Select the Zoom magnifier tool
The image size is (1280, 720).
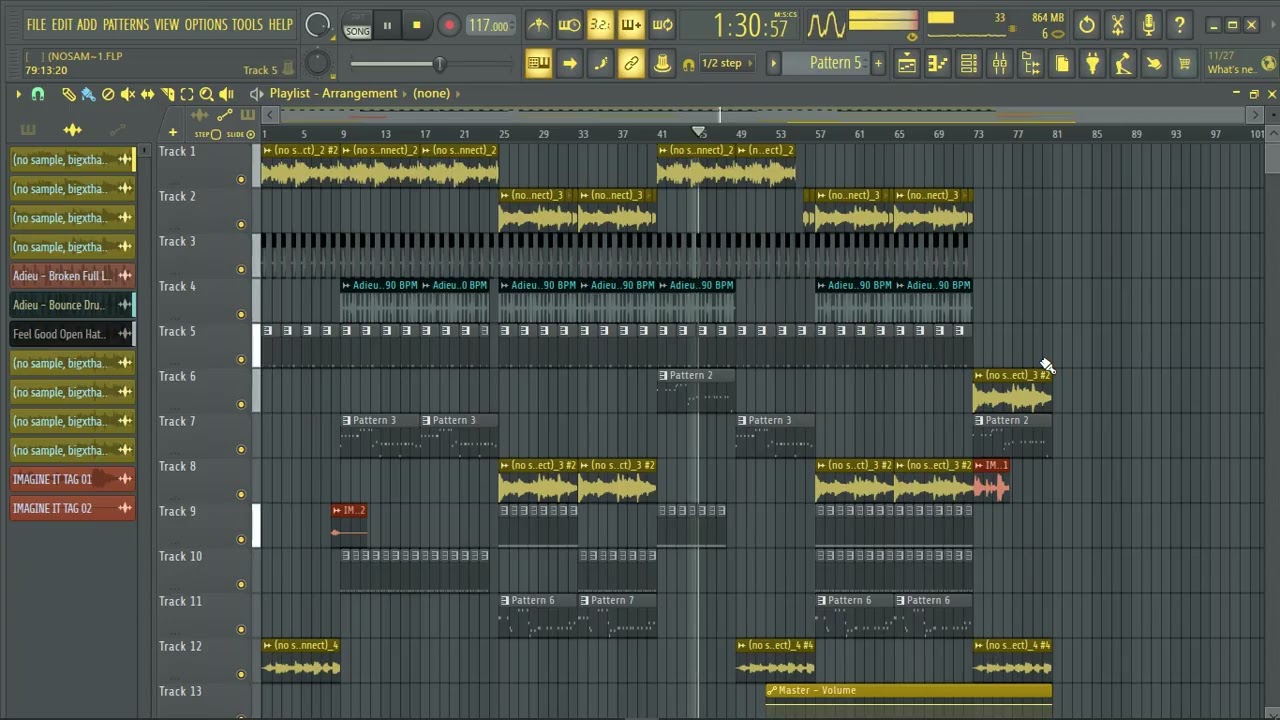[x=207, y=94]
